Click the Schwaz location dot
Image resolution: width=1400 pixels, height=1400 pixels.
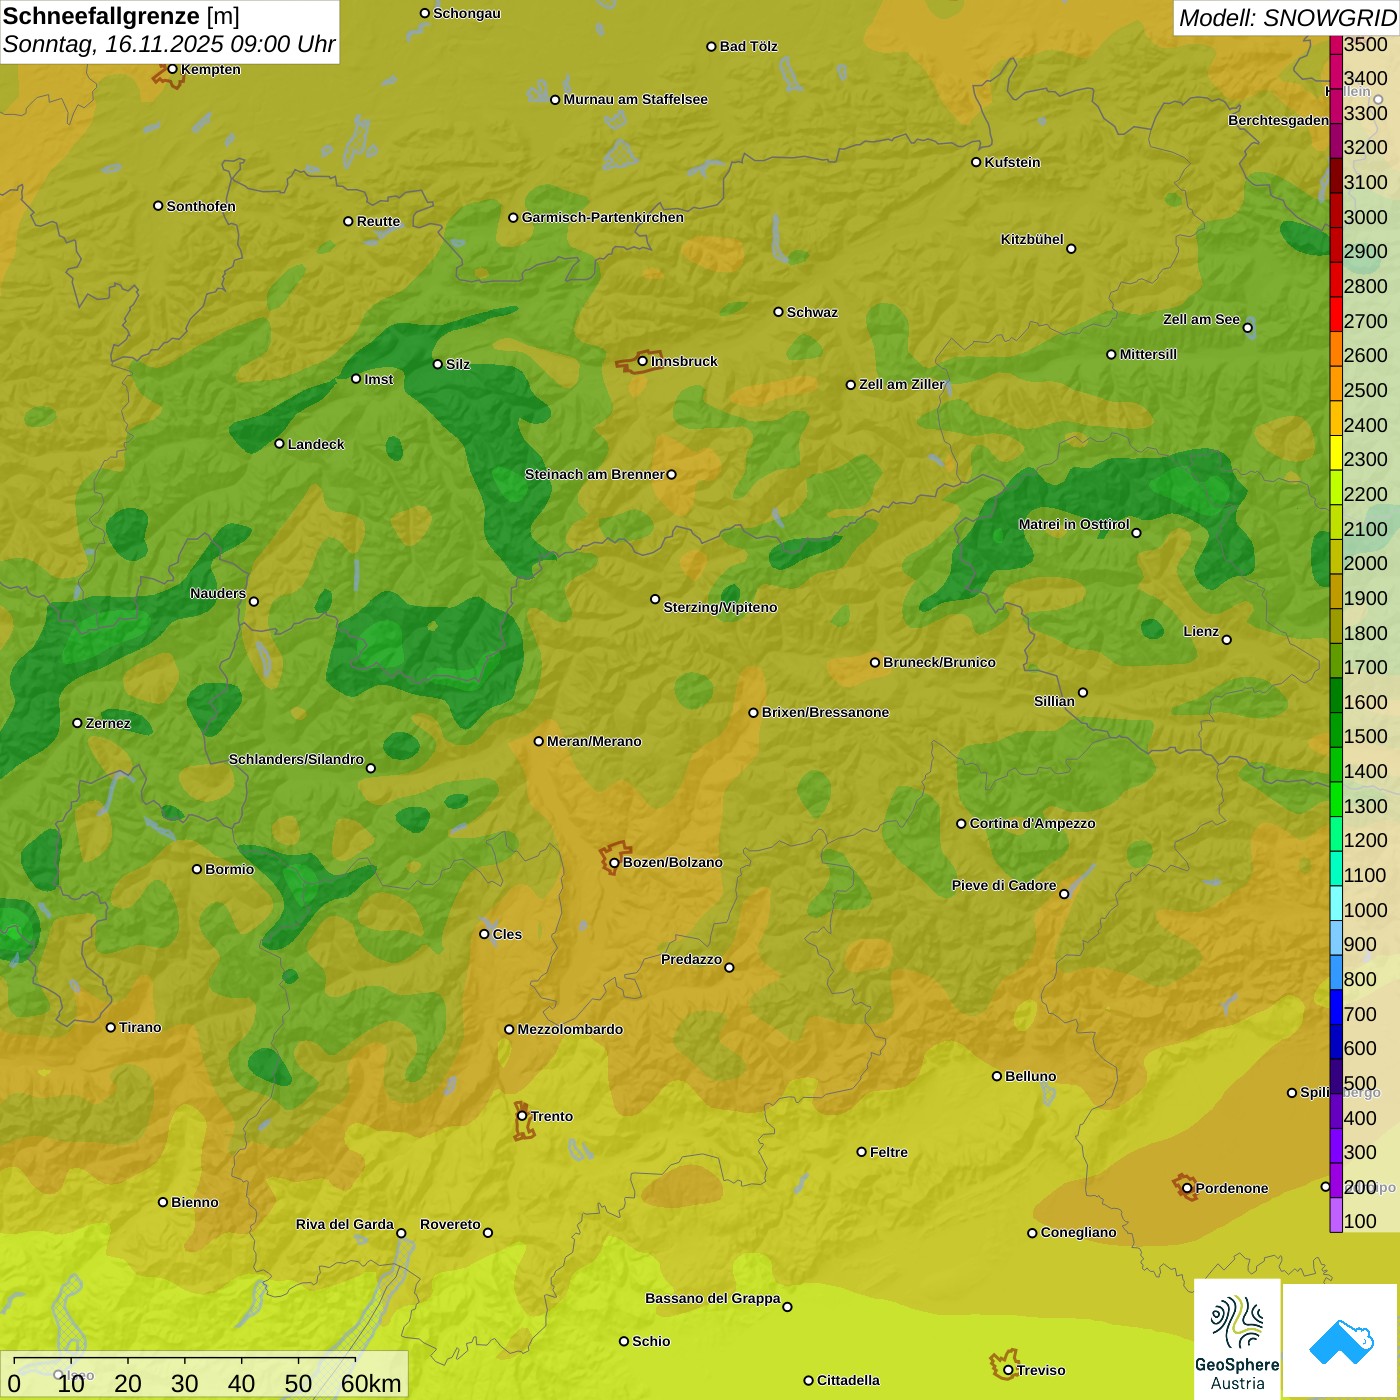click(x=778, y=312)
